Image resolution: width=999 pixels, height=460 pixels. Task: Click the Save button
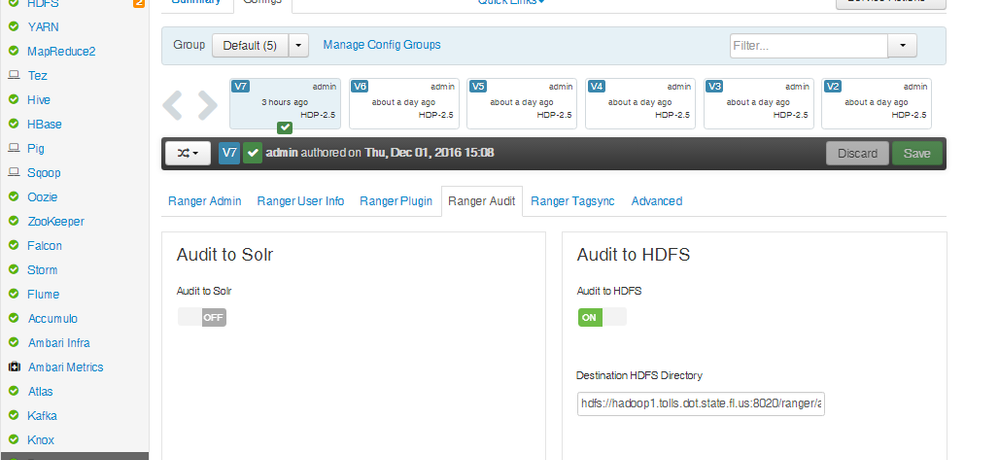pos(917,154)
